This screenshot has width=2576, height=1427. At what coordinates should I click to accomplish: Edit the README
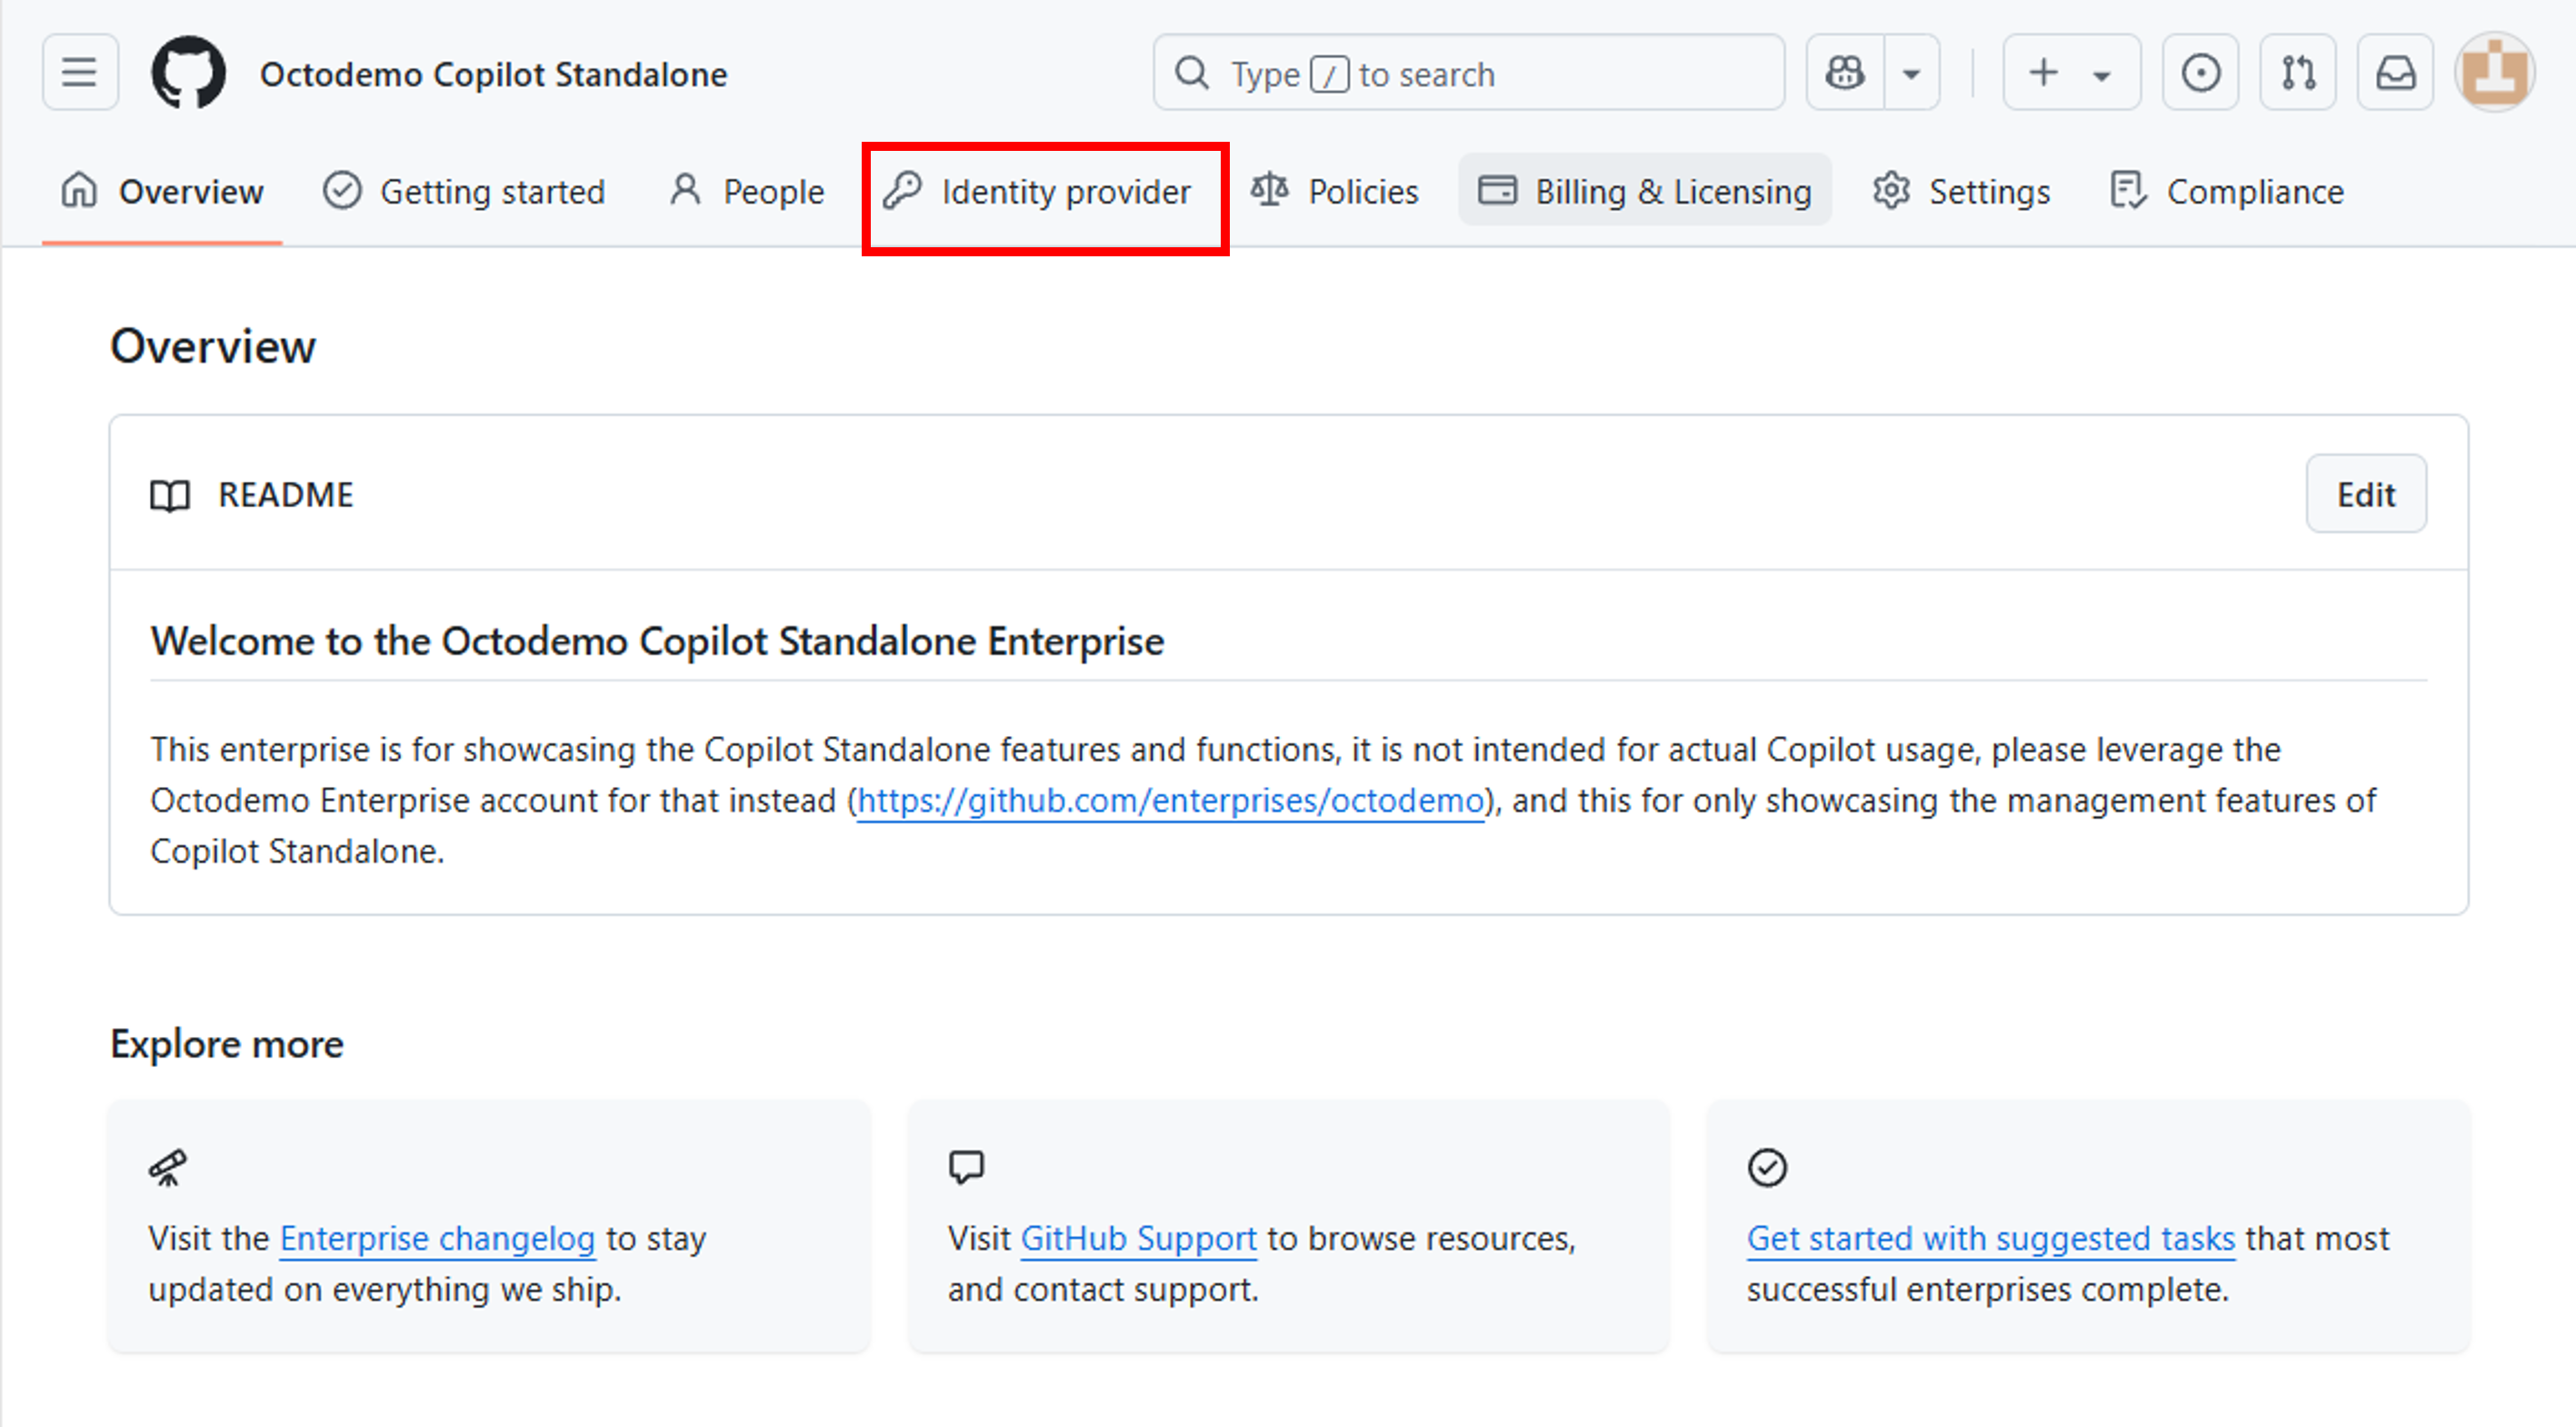pyautogui.click(x=2366, y=494)
